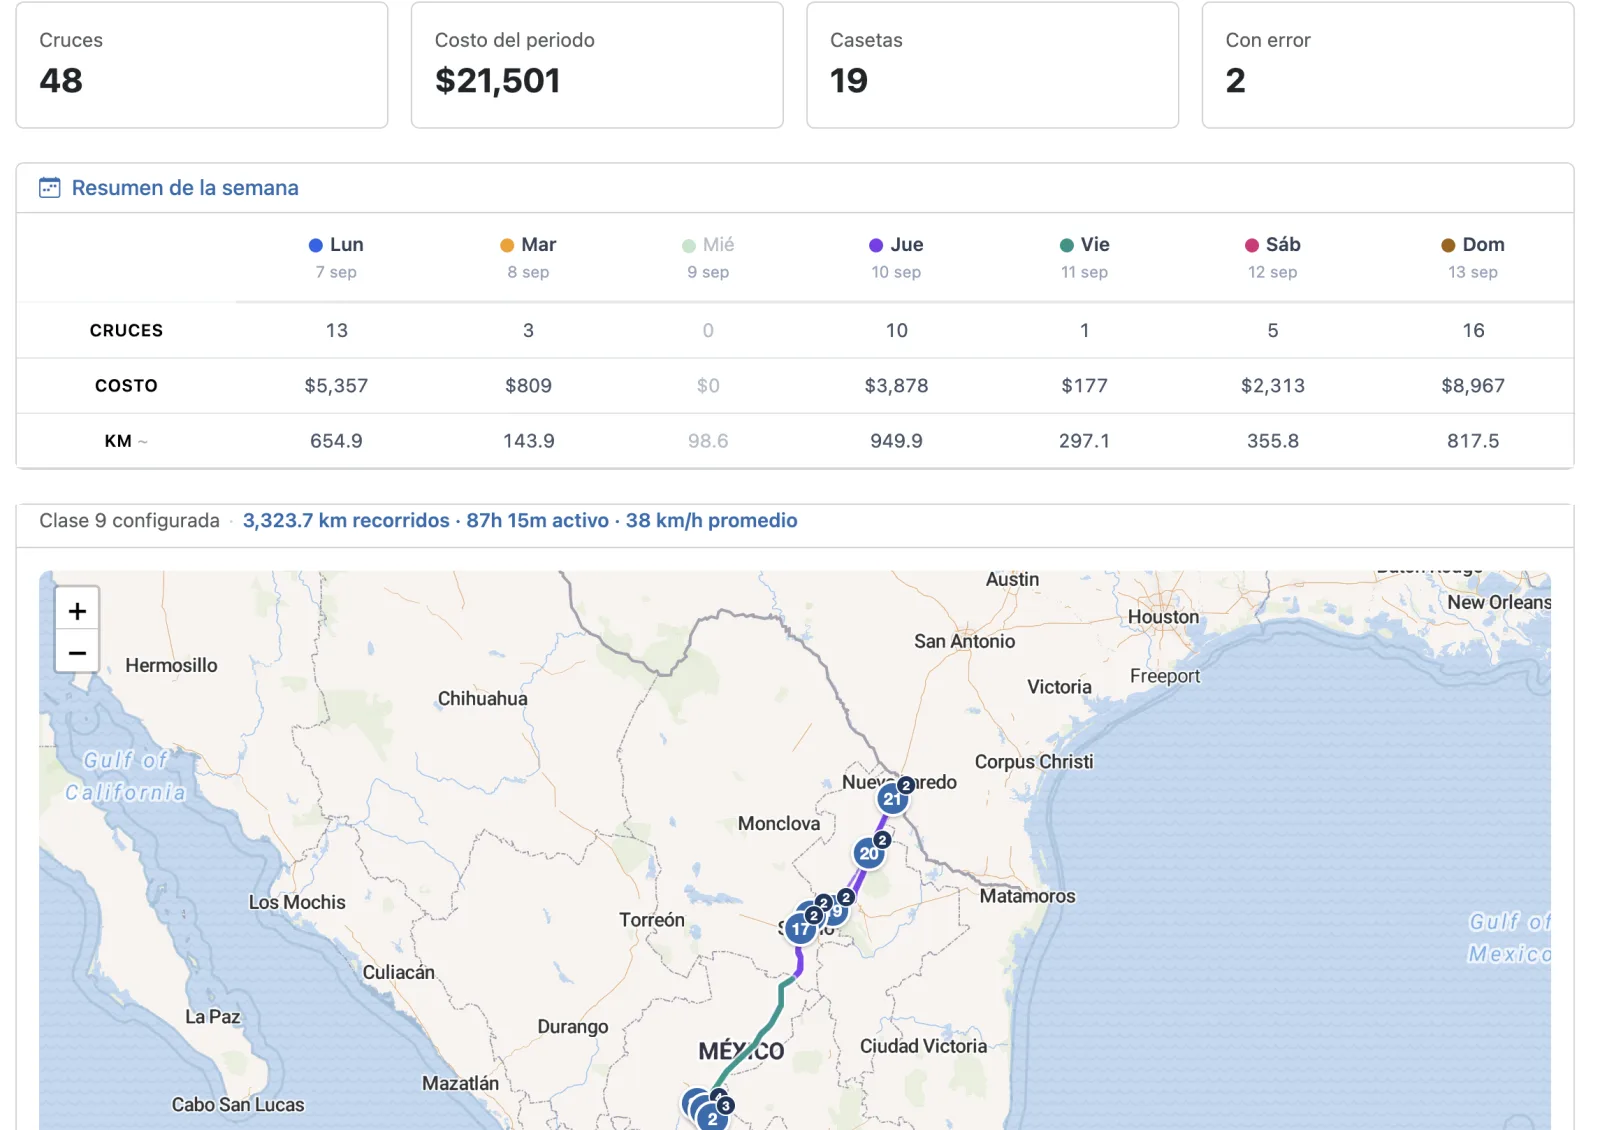Zoom out the map with minus button

tap(77, 652)
